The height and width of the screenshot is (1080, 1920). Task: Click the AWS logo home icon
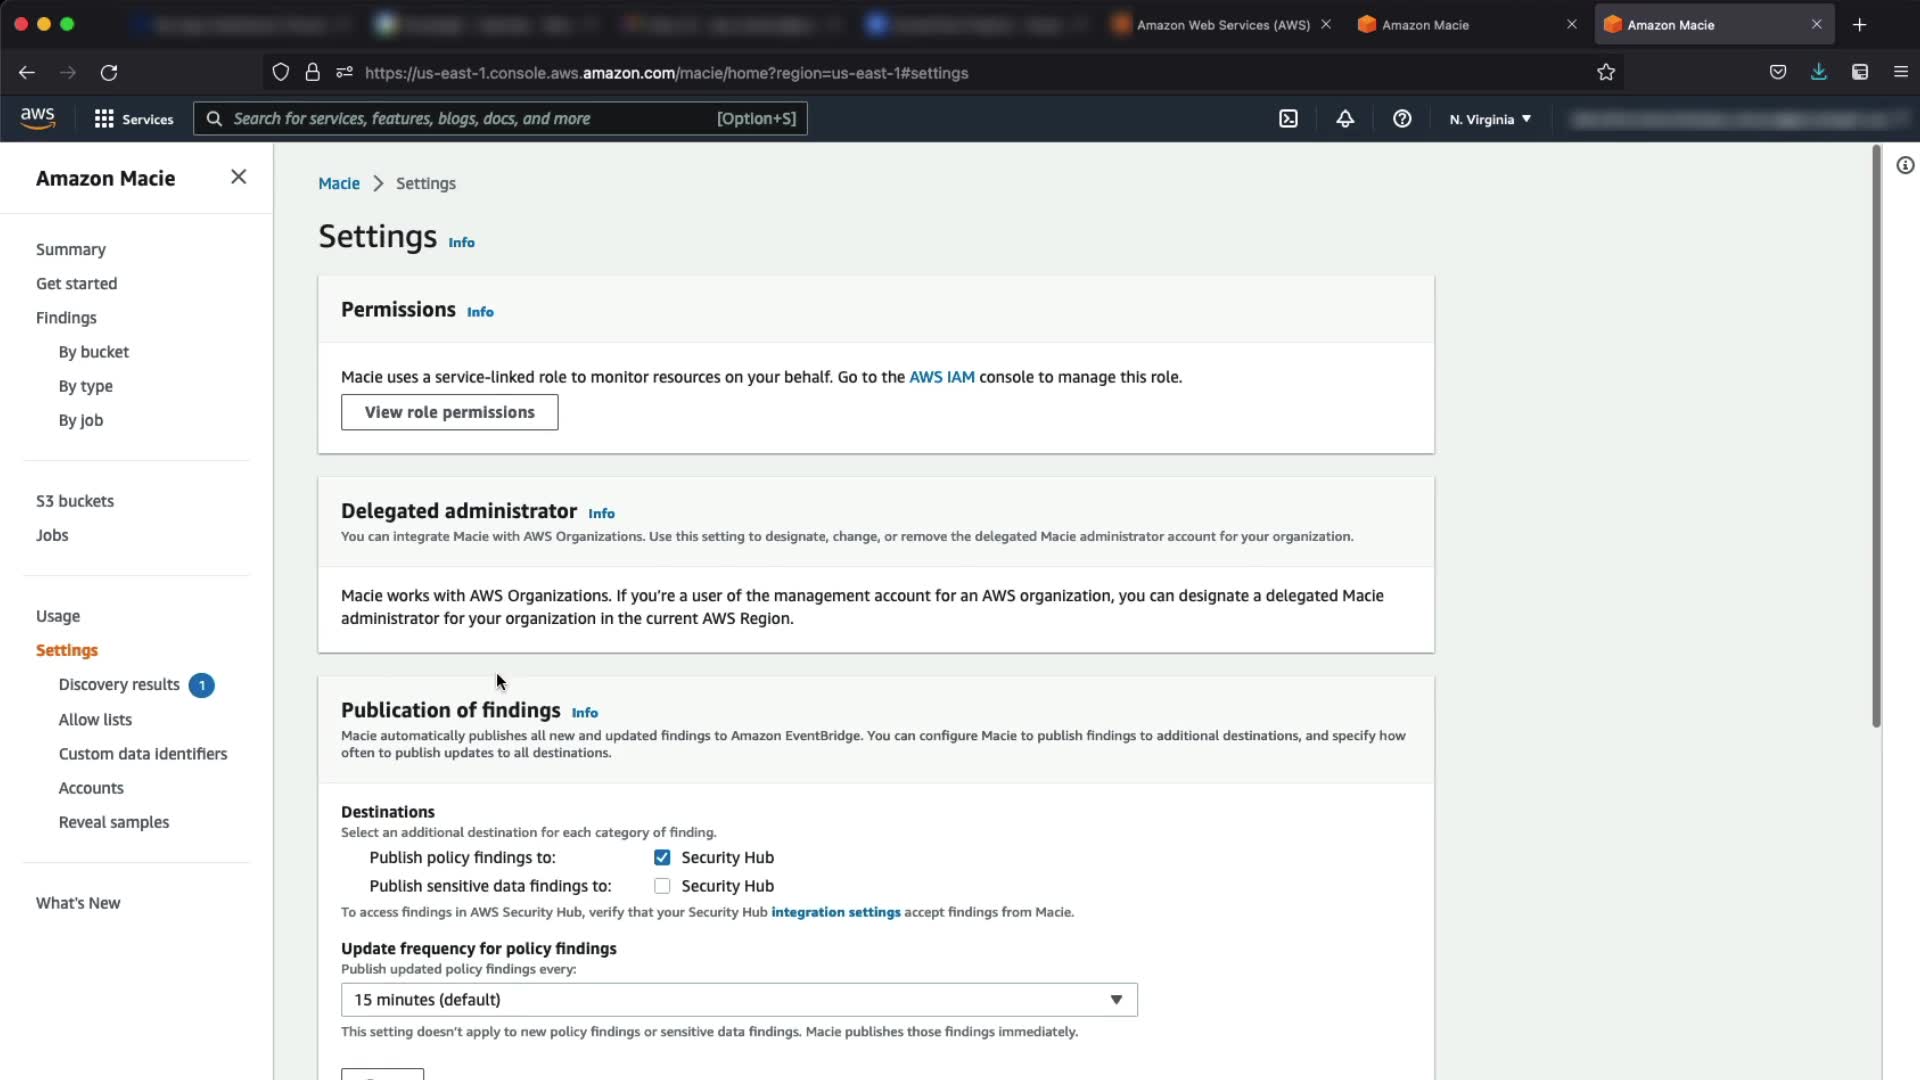pyautogui.click(x=38, y=118)
